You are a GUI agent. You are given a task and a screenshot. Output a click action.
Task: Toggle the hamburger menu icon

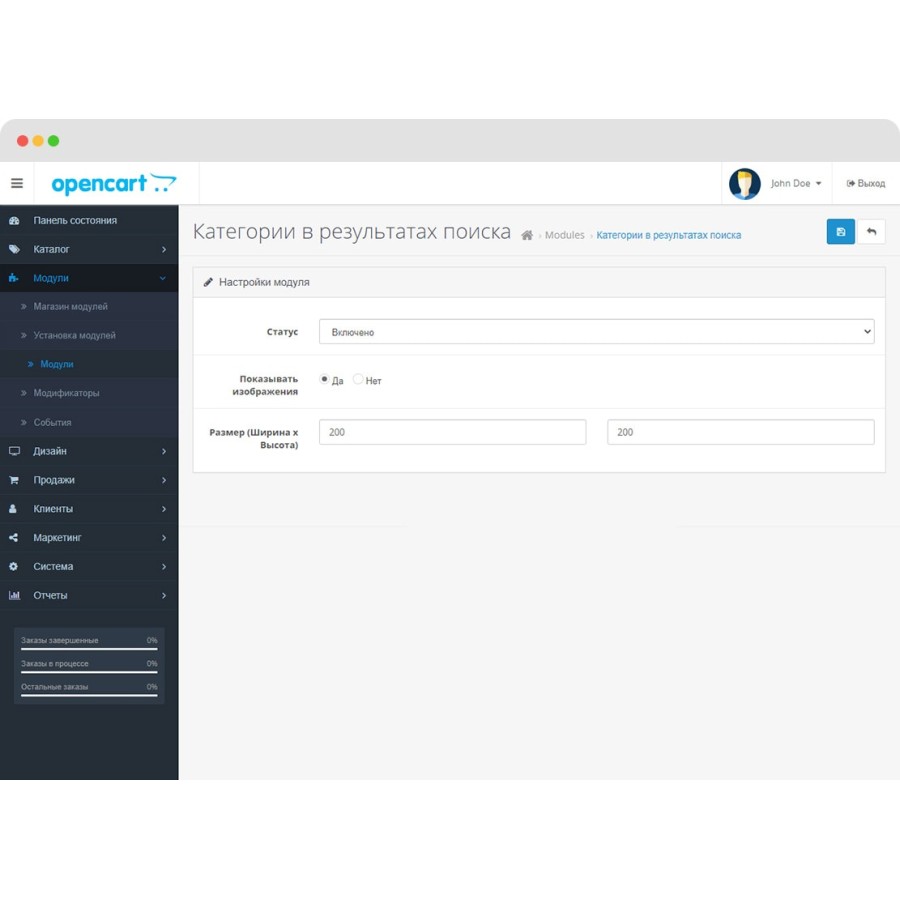[17, 183]
